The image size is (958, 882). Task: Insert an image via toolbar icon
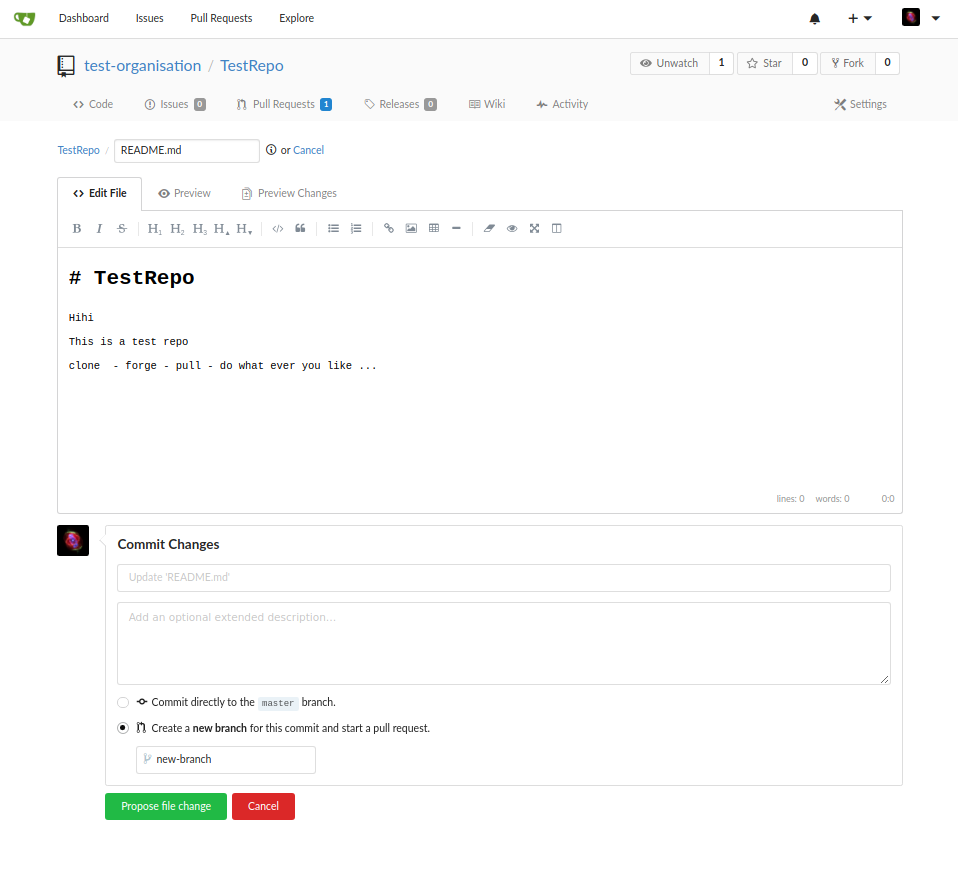pyautogui.click(x=411, y=228)
